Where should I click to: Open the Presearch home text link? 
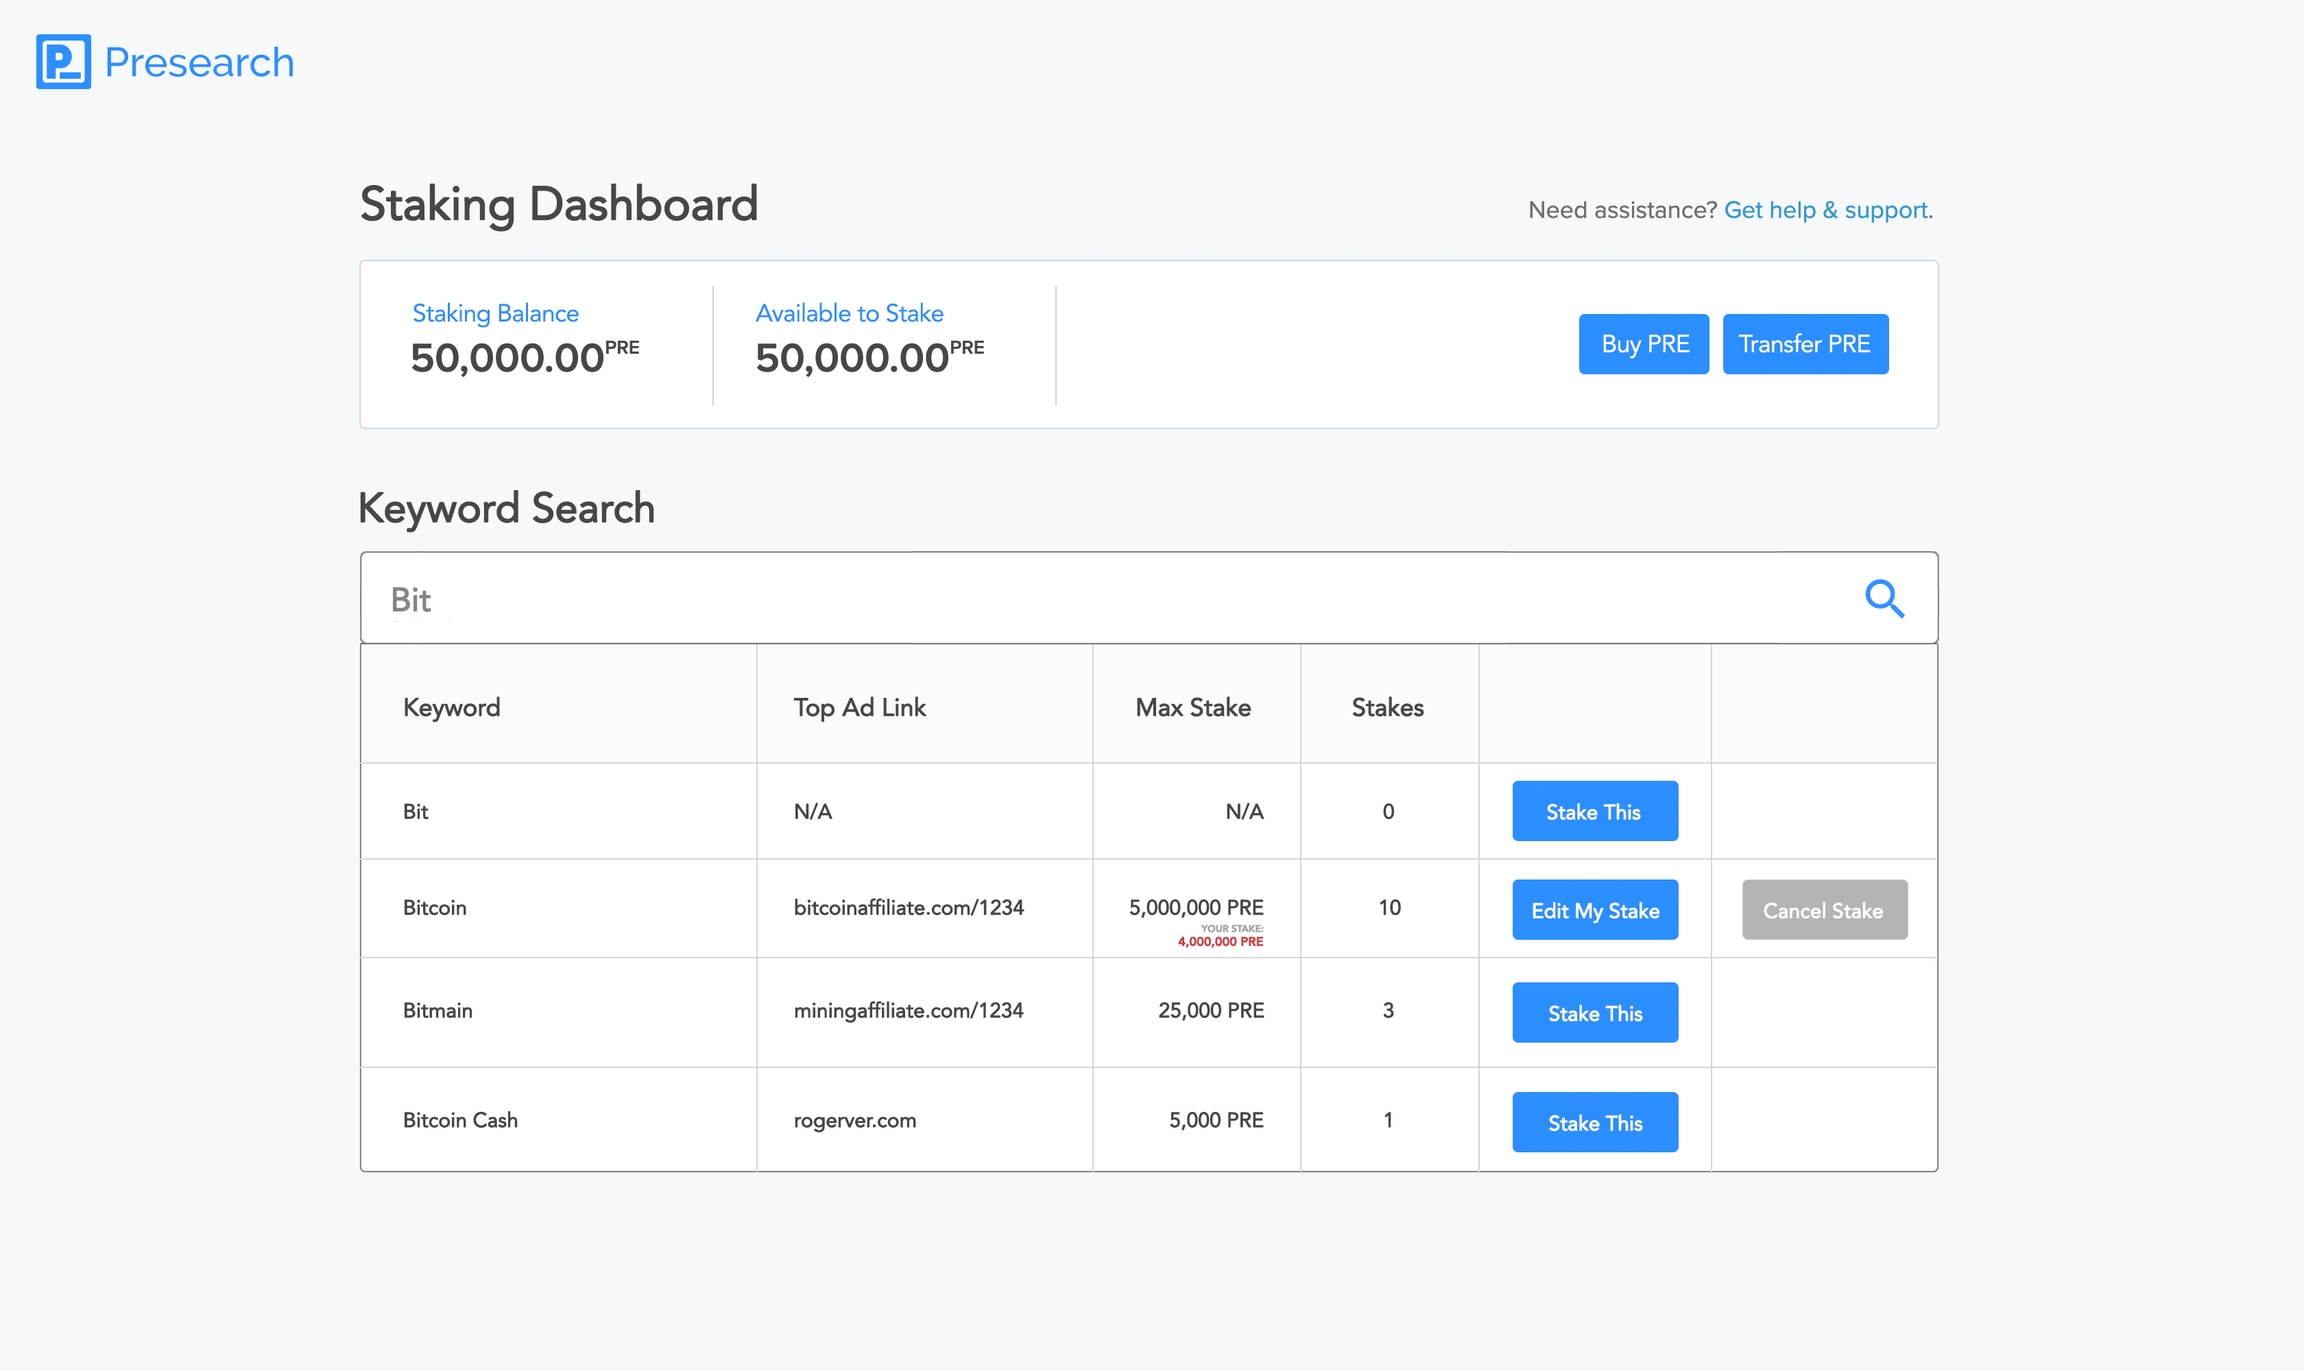click(199, 62)
